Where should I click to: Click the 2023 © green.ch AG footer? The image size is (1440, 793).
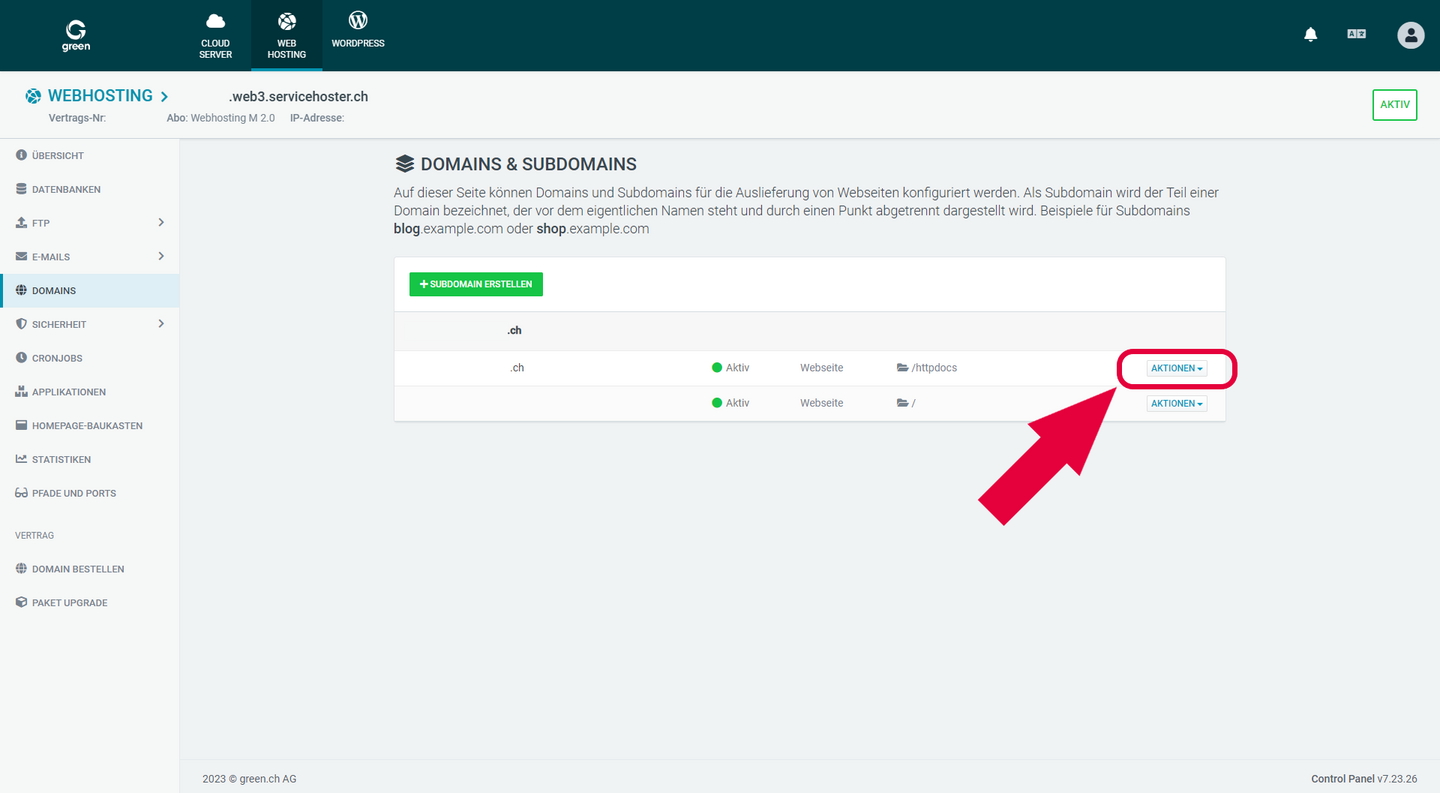tap(249, 779)
